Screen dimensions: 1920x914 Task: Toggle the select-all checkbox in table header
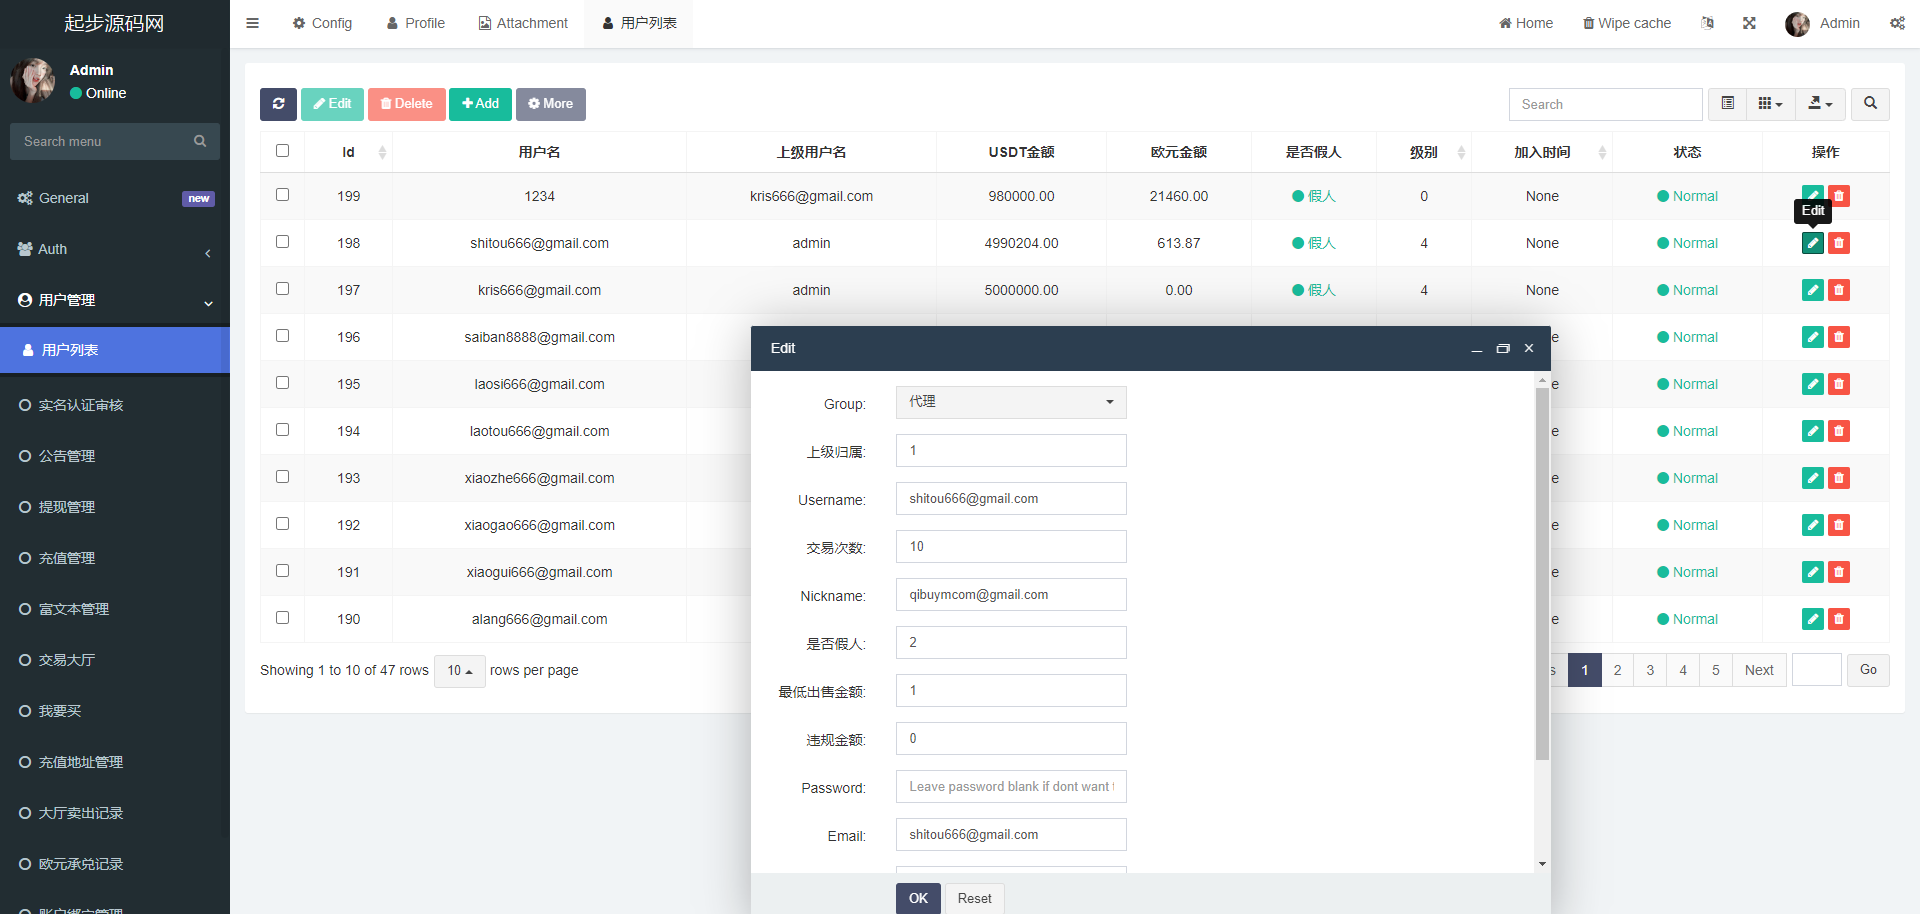(x=282, y=151)
